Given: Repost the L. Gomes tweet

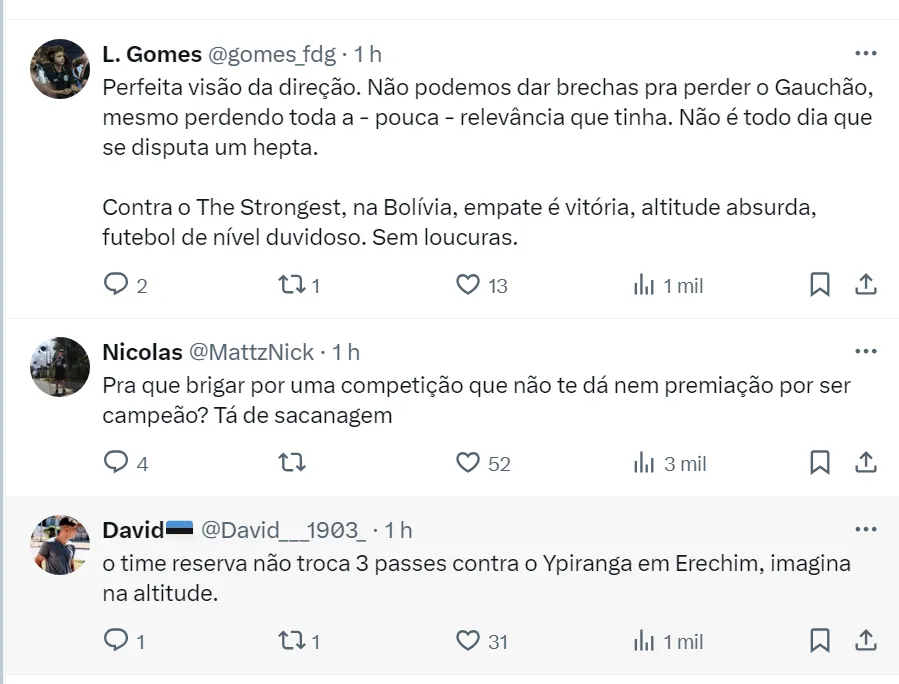Looking at the screenshot, I should tap(292, 285).
